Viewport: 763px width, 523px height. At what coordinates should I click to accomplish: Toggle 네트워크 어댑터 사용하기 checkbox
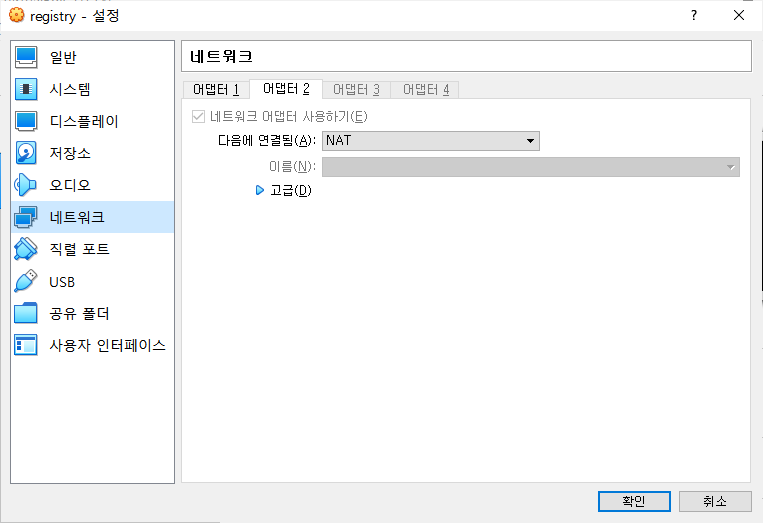tap(198, 116)
